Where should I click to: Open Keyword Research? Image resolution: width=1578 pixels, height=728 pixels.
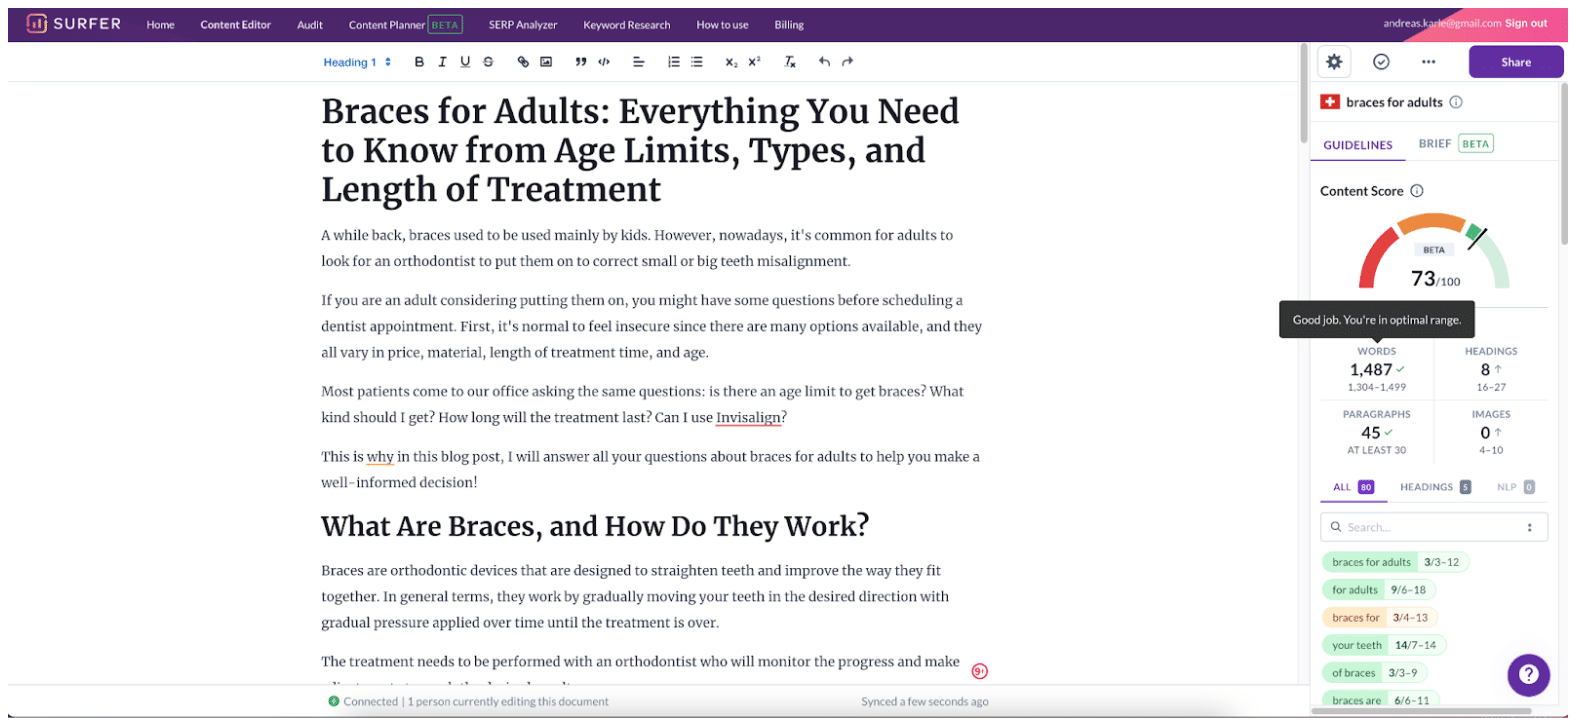coord(627,25)
